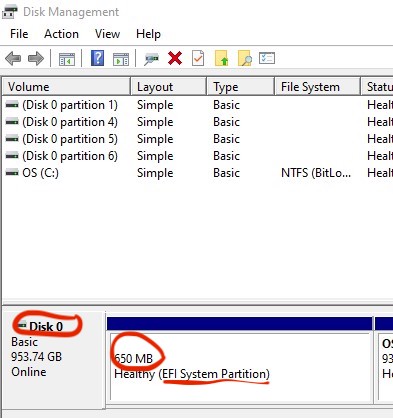Click the Back arrow toolbar icon

(13, 59)
